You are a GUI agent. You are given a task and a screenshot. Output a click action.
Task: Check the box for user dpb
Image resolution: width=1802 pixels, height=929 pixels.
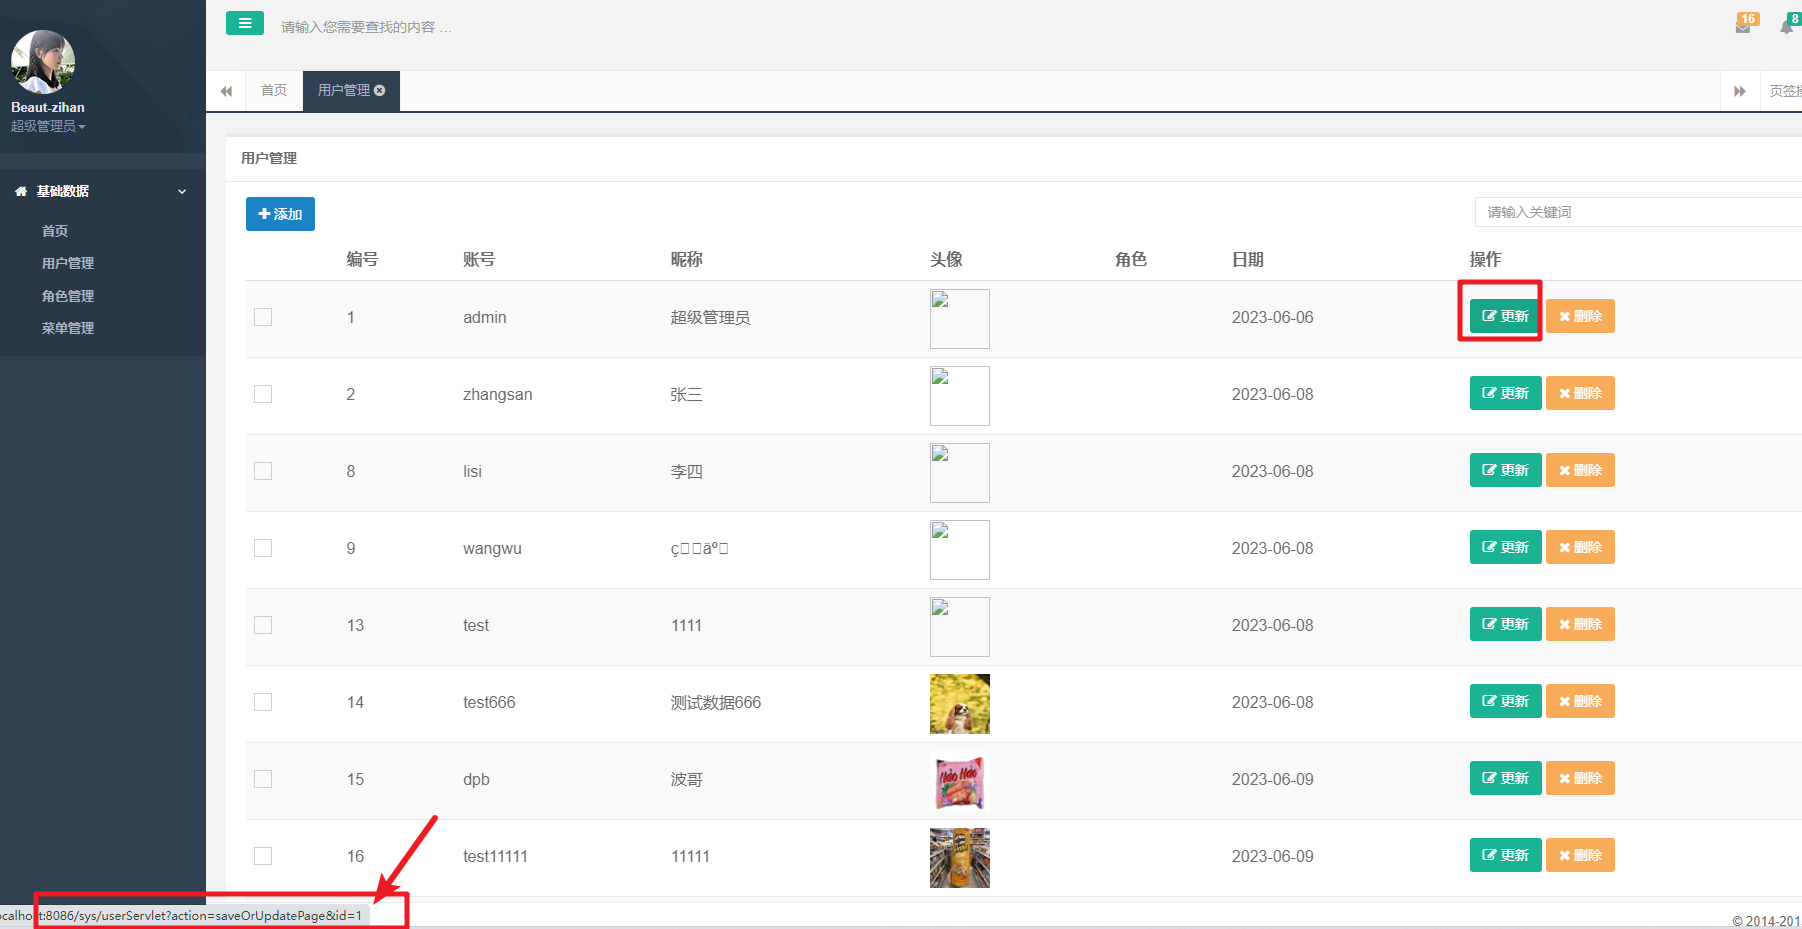[263, 779]
